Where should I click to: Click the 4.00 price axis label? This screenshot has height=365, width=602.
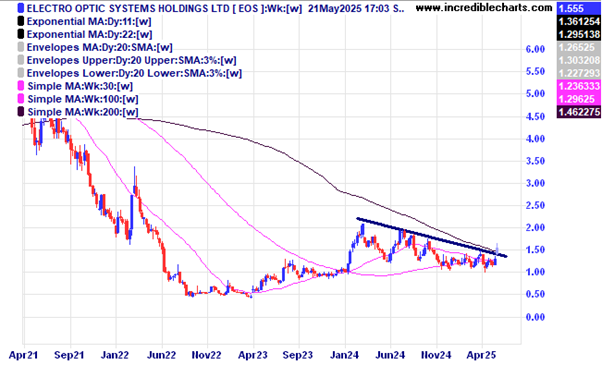pos(535,139)
